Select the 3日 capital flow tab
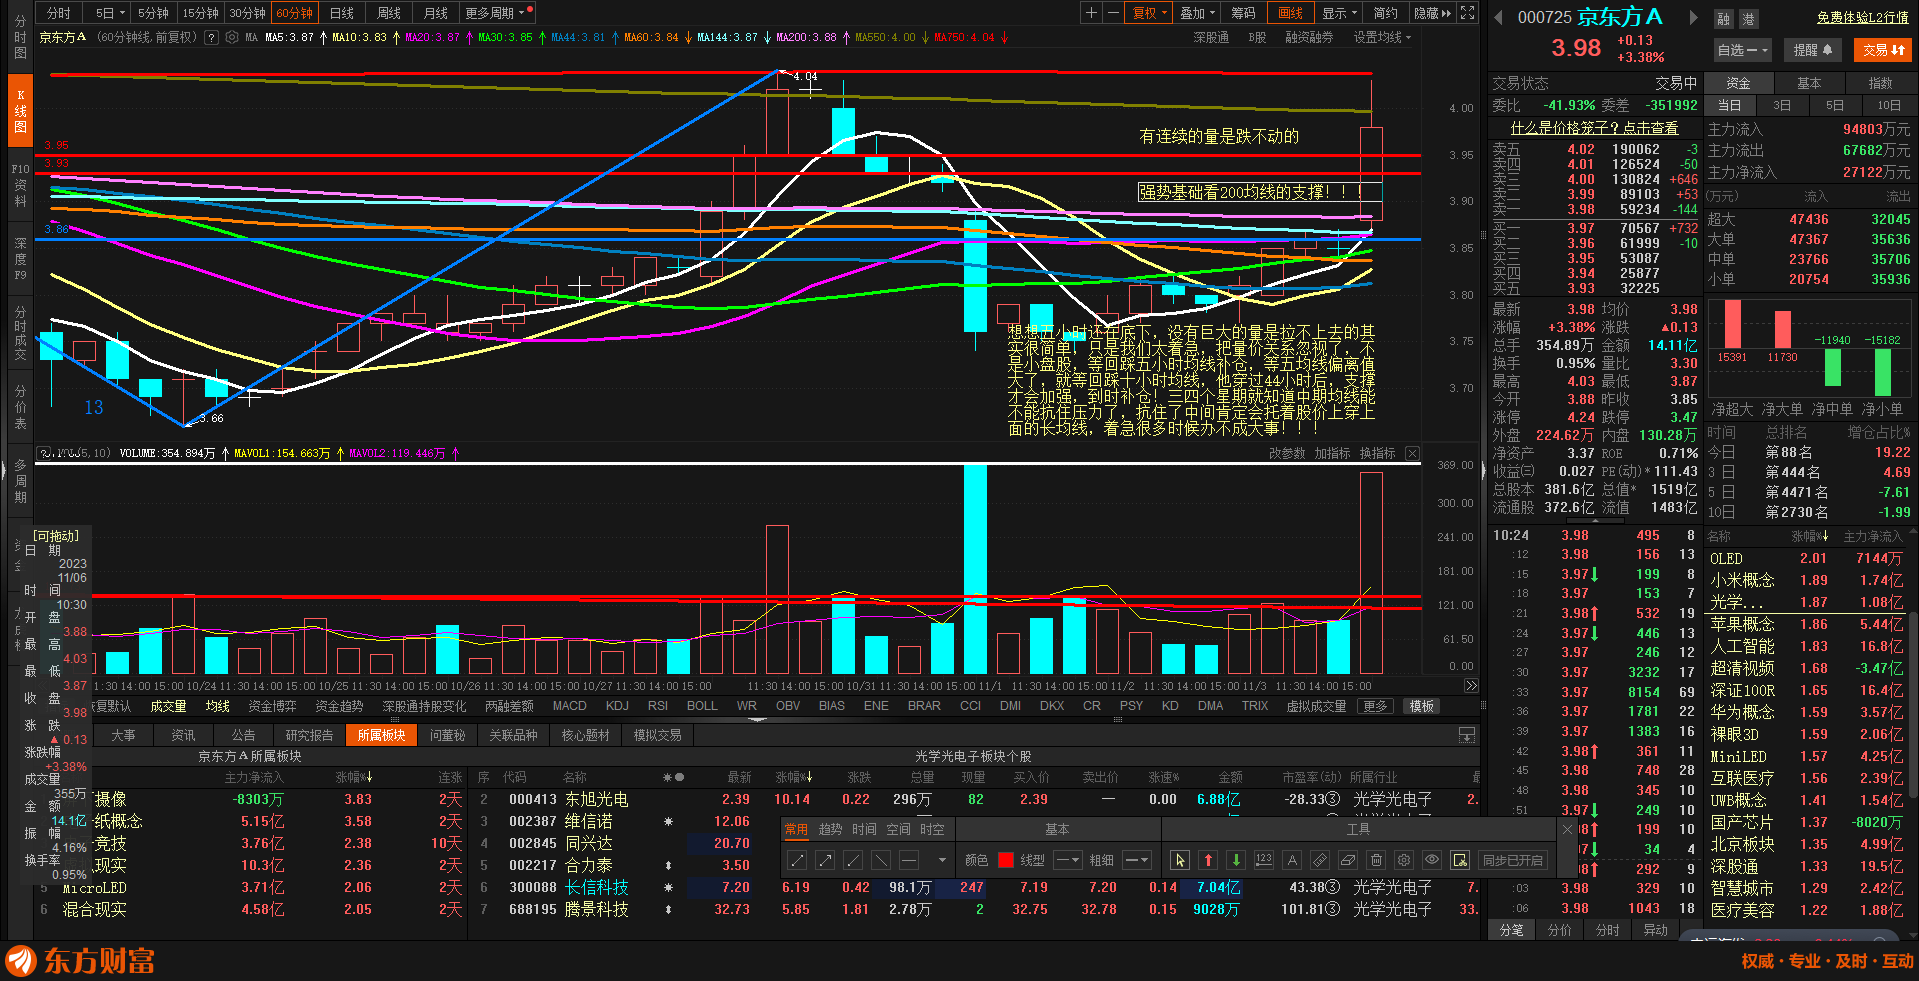 point(1782,106)
